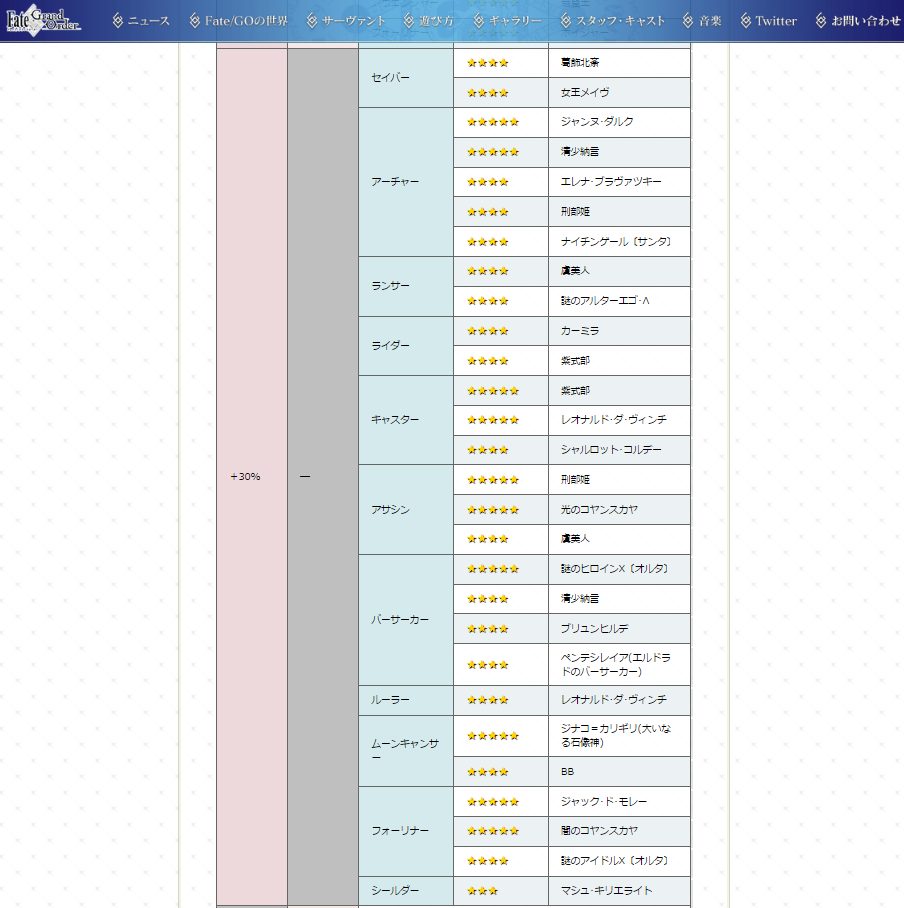The image size is (904, 908).
Task: Select the +30% bonus cell
Action: [x=245, y=476]
